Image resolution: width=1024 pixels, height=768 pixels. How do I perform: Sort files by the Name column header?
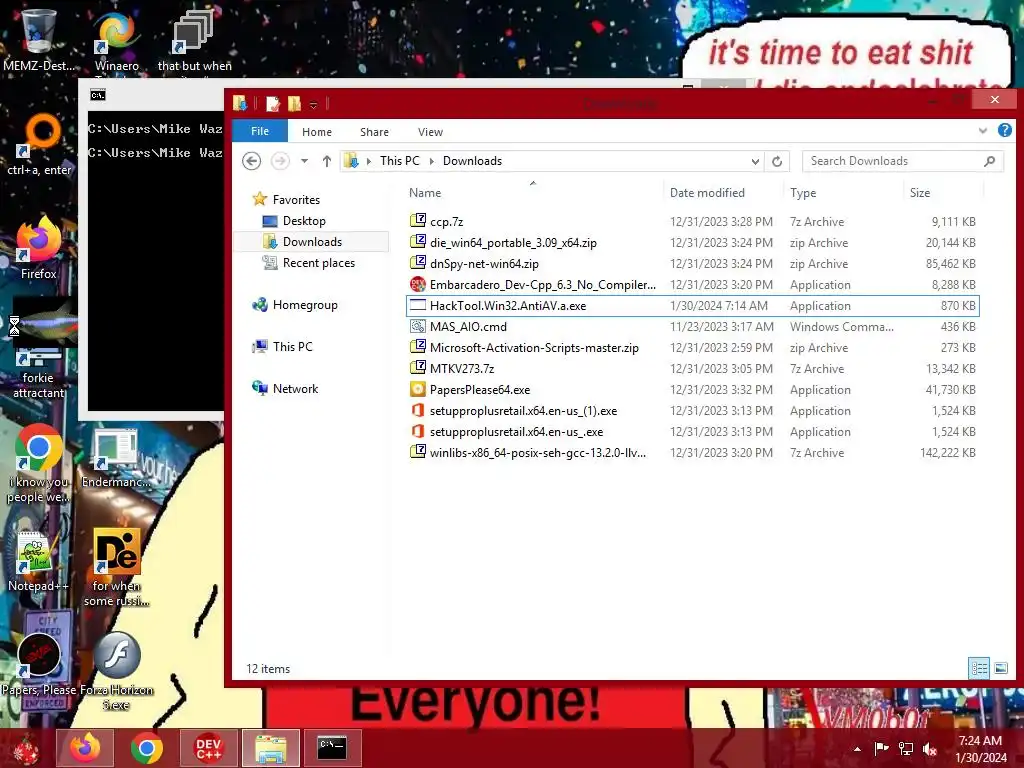[x=533, y=193]
